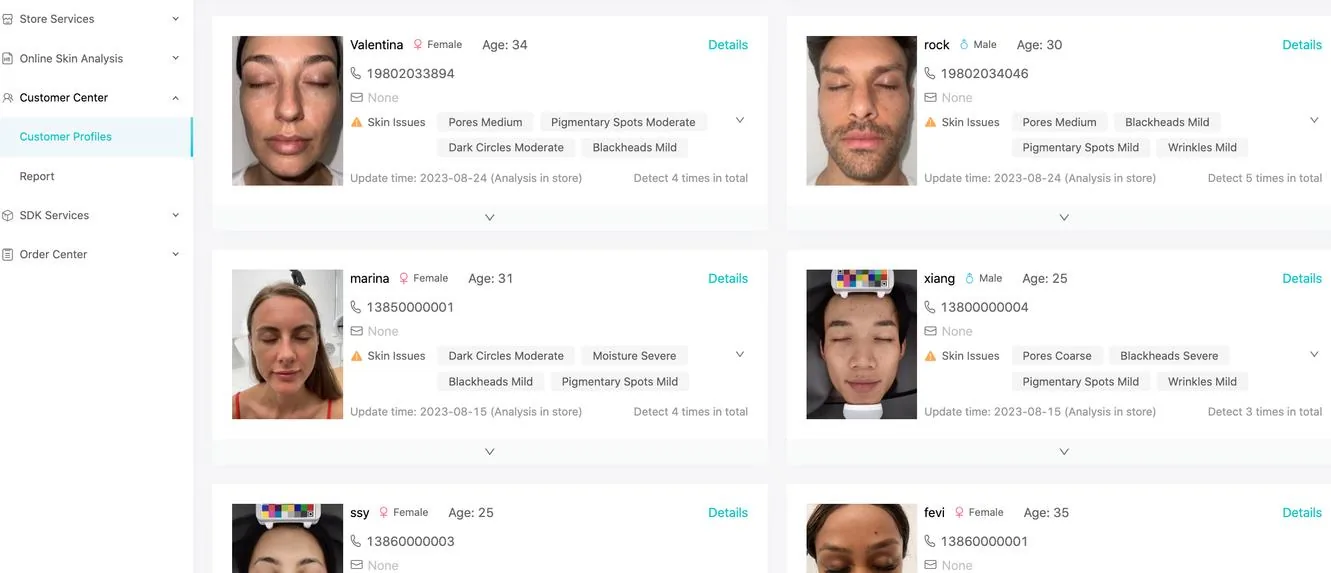The width and height of the screenshot is (1331, 573).
Task: Open Details for marina
Action: (728, 279)
